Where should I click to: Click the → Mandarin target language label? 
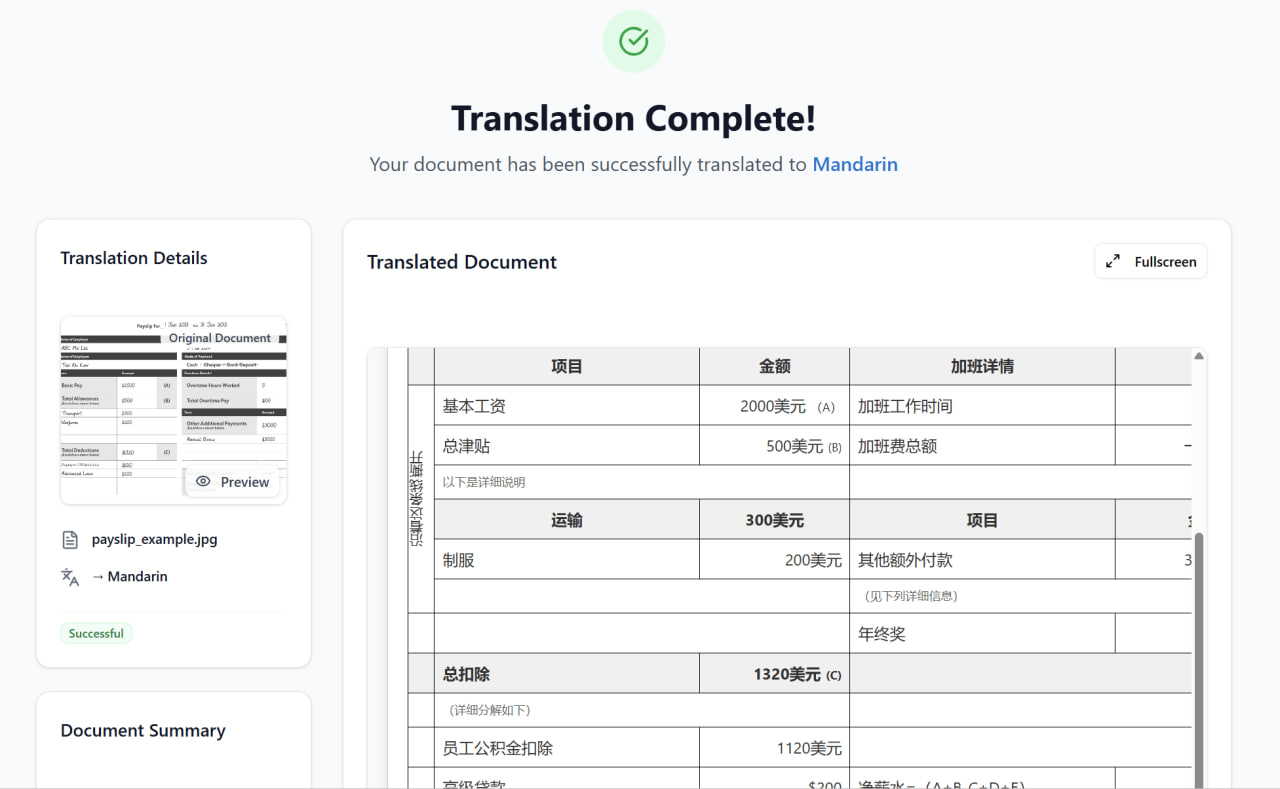pyautogui.click(x=129, y=577)
